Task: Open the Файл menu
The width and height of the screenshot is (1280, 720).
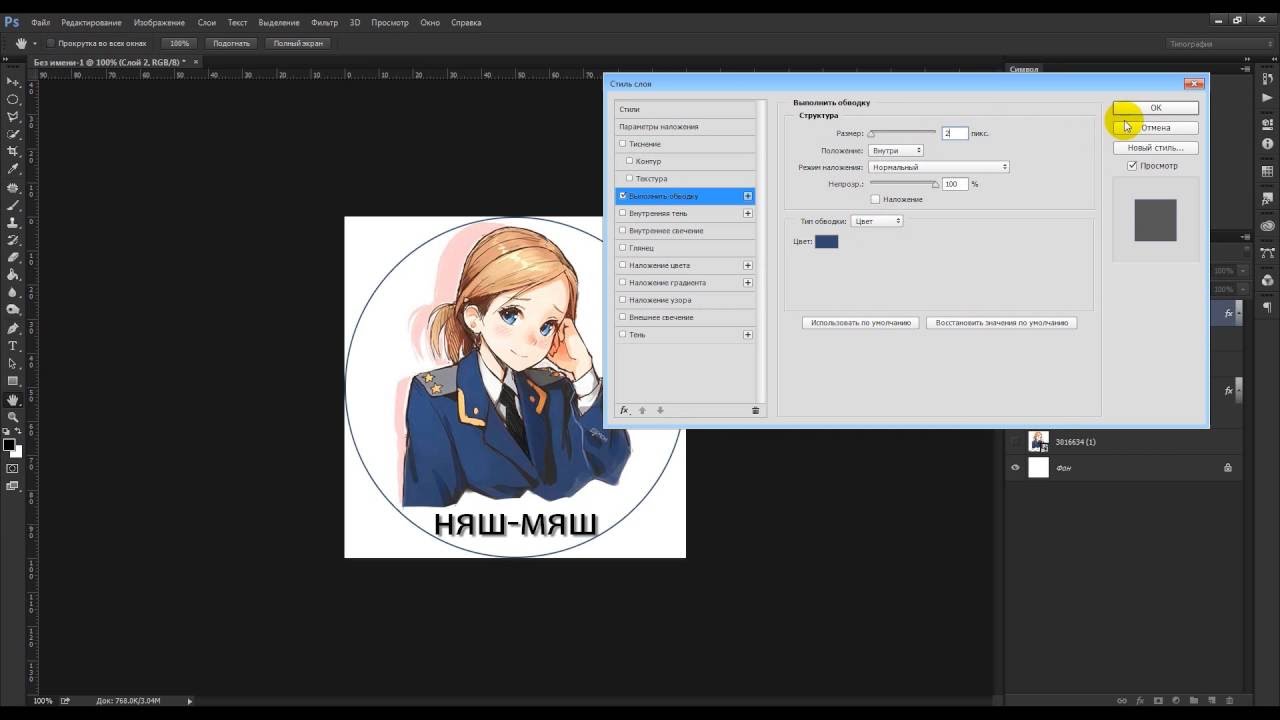Action: coord(40,22)
